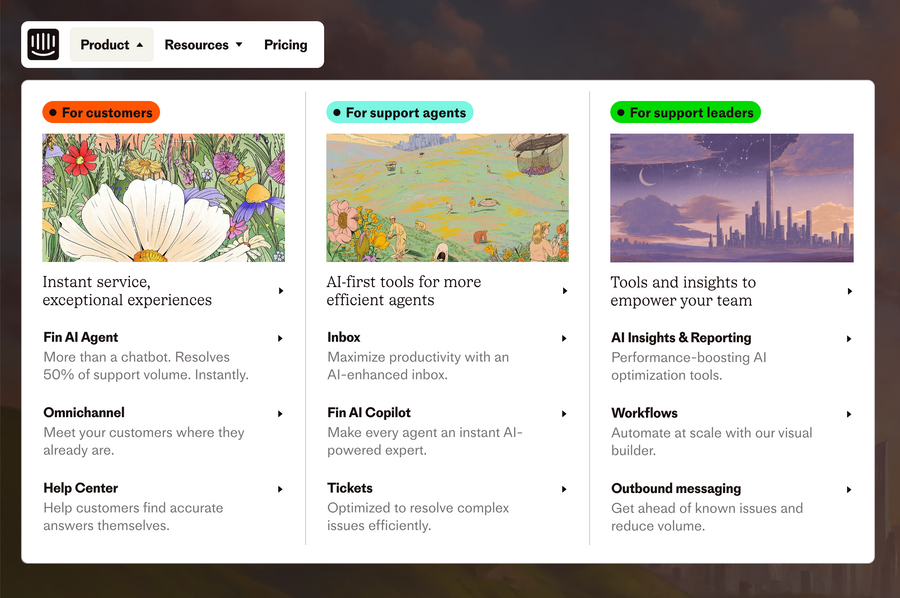
Task: Open the Omnichannel link
Action: [83, 413]
